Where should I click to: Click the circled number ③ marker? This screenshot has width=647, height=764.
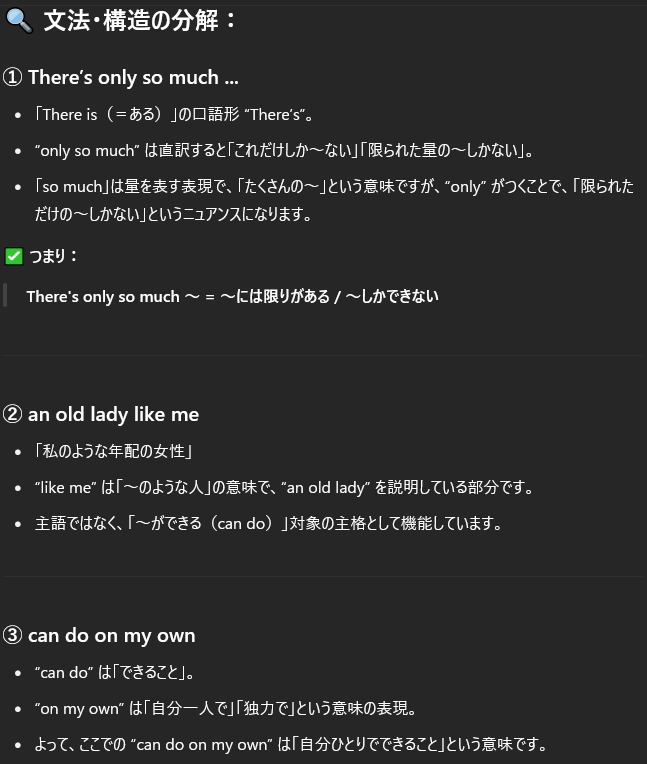(x=12, y=635)
